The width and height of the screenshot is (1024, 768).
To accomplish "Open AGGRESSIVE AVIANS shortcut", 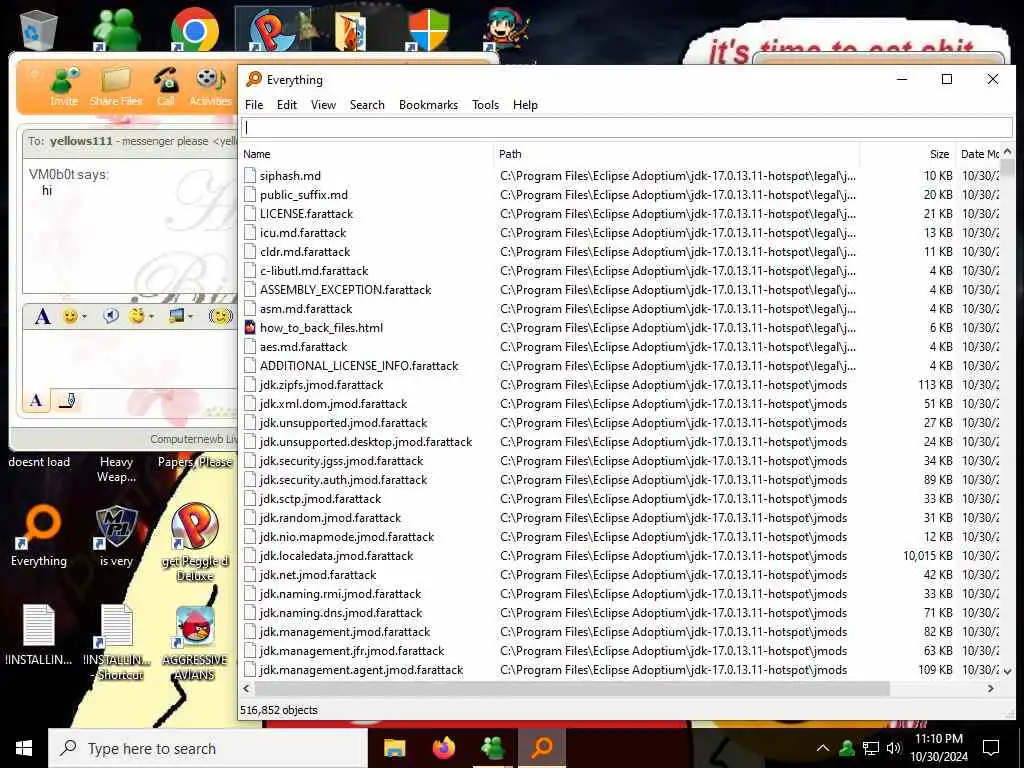I will point(195,643).
